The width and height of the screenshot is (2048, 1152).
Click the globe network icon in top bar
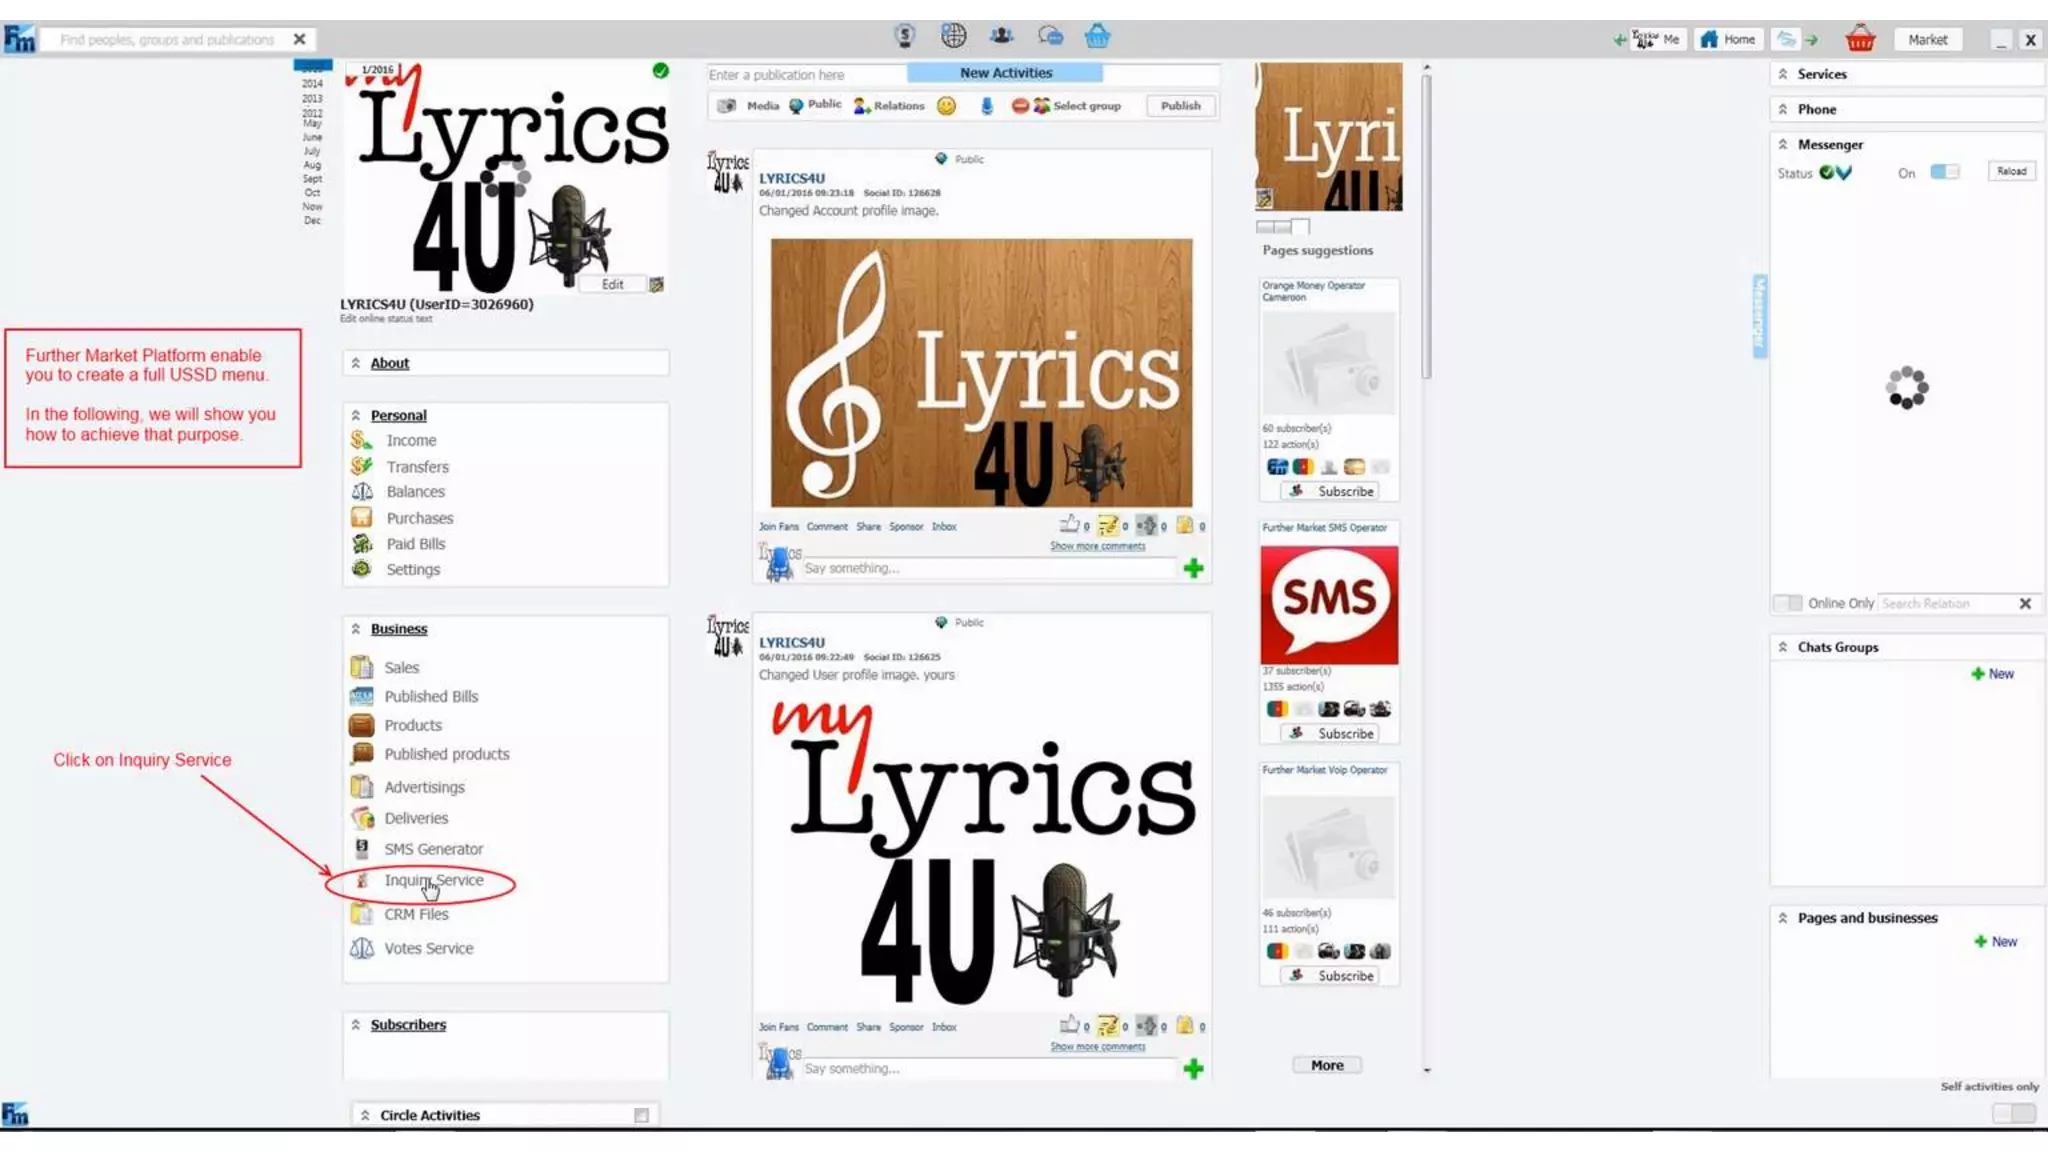pyautogui.click(x=953, y=37)
